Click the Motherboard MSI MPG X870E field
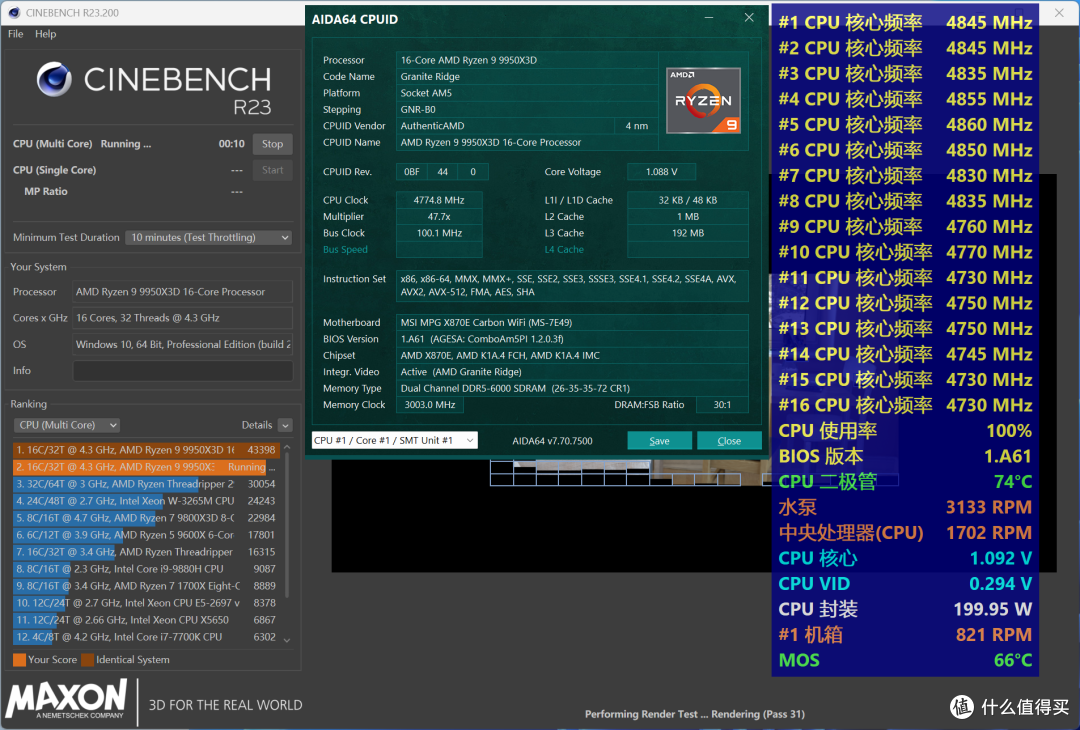The height and width of the screenshot is (730, 1080). pos(572,322)
